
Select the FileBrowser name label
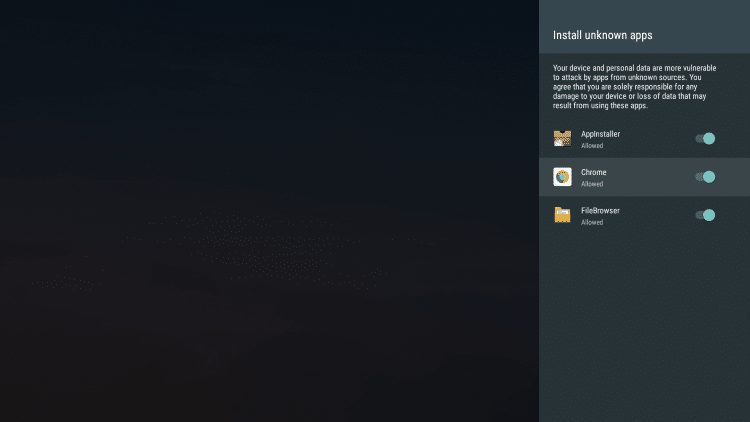pyautogui.click(x=601, y=210)
